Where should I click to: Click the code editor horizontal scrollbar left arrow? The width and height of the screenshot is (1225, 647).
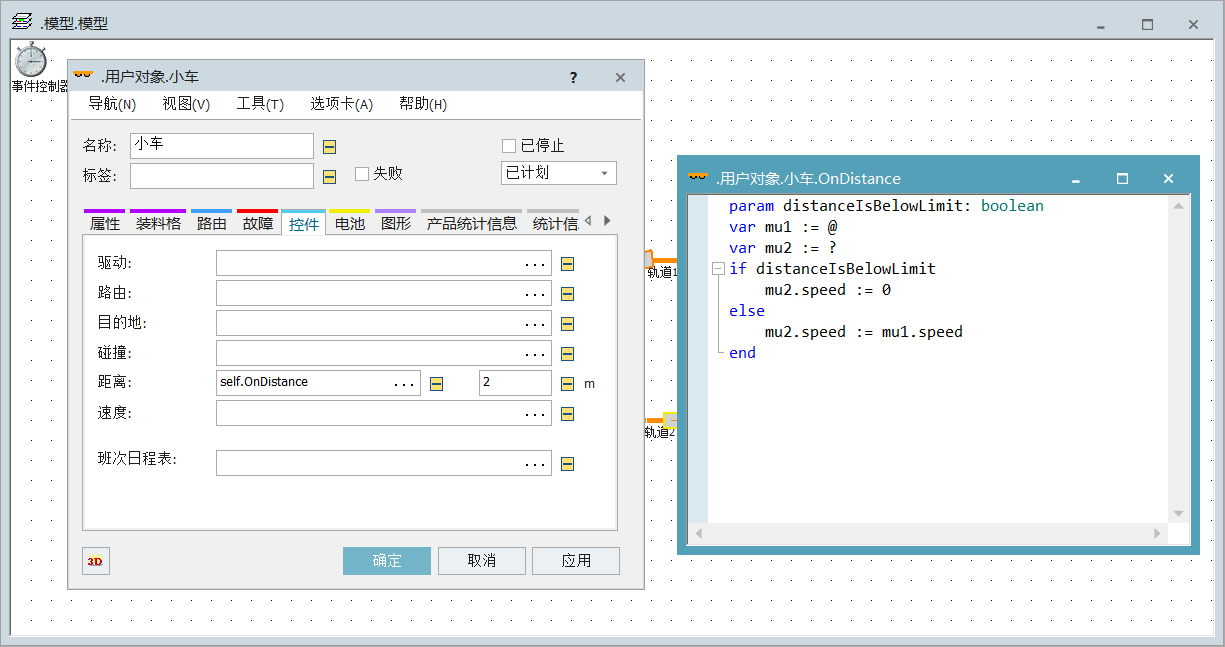click(698, 534)
